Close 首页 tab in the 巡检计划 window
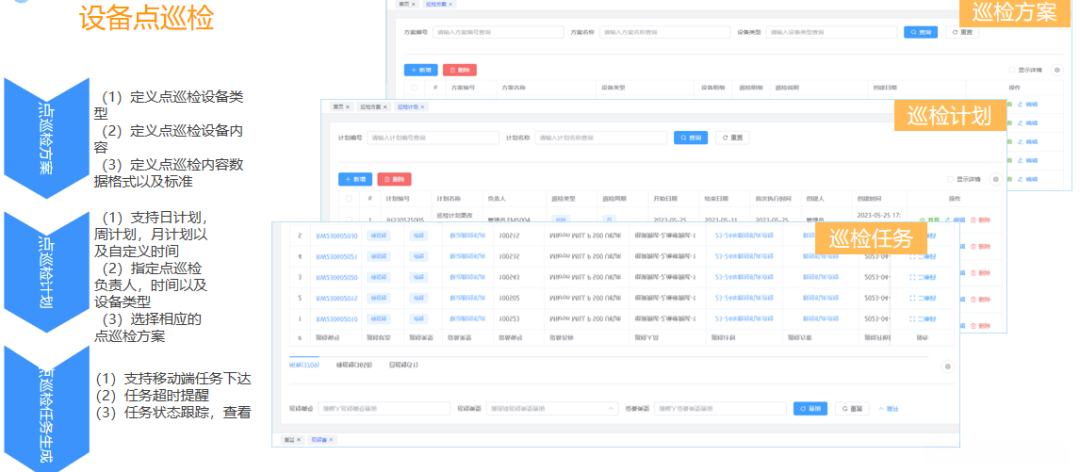Image resolution: width=1080 pixels, height=472 pixels. [x=347, y=107]
